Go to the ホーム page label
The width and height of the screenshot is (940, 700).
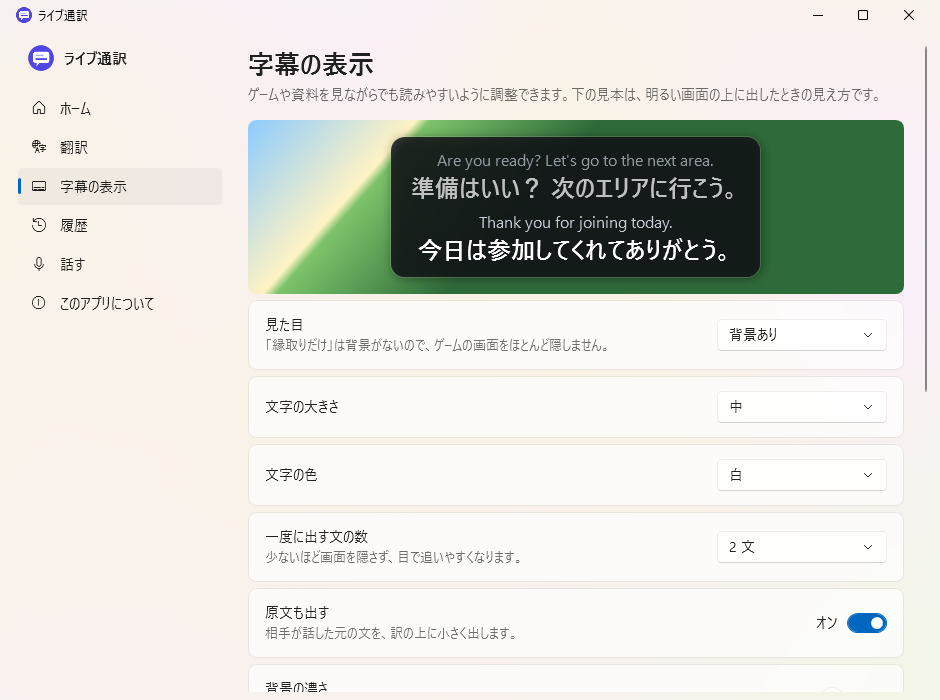click(76, 108)
